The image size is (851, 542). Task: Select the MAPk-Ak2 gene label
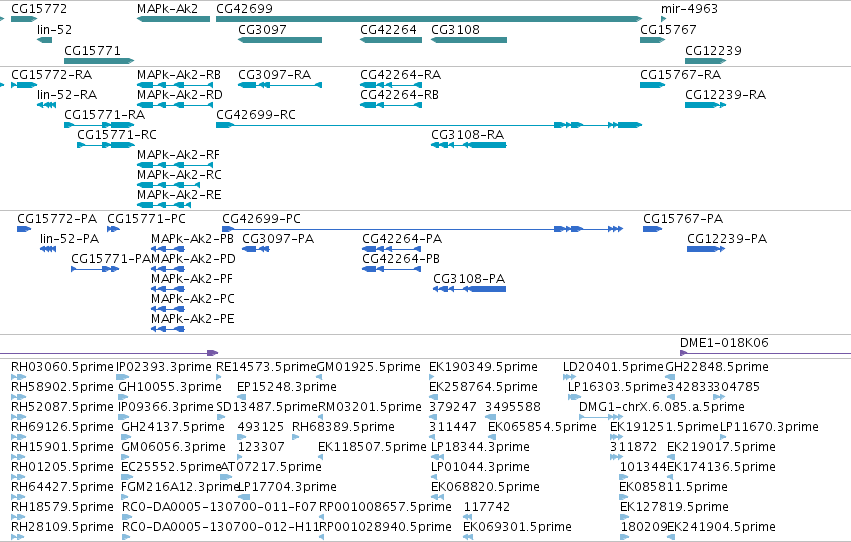(167, 9)
